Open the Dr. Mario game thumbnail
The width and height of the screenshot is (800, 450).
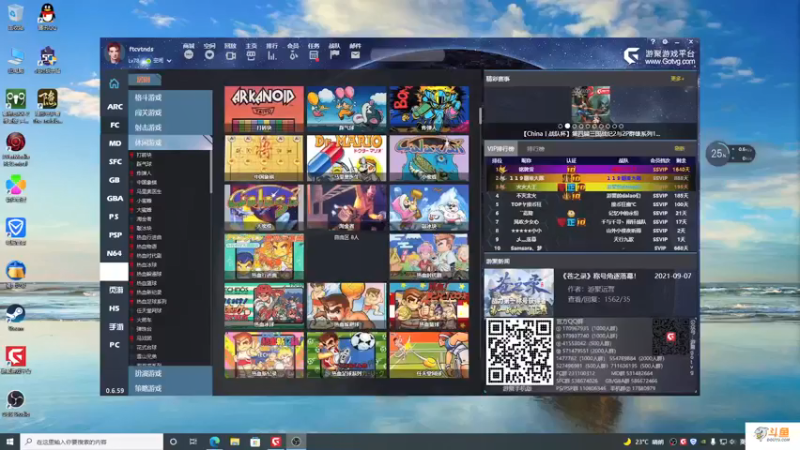pyautogui.click(x=346, y=158)
